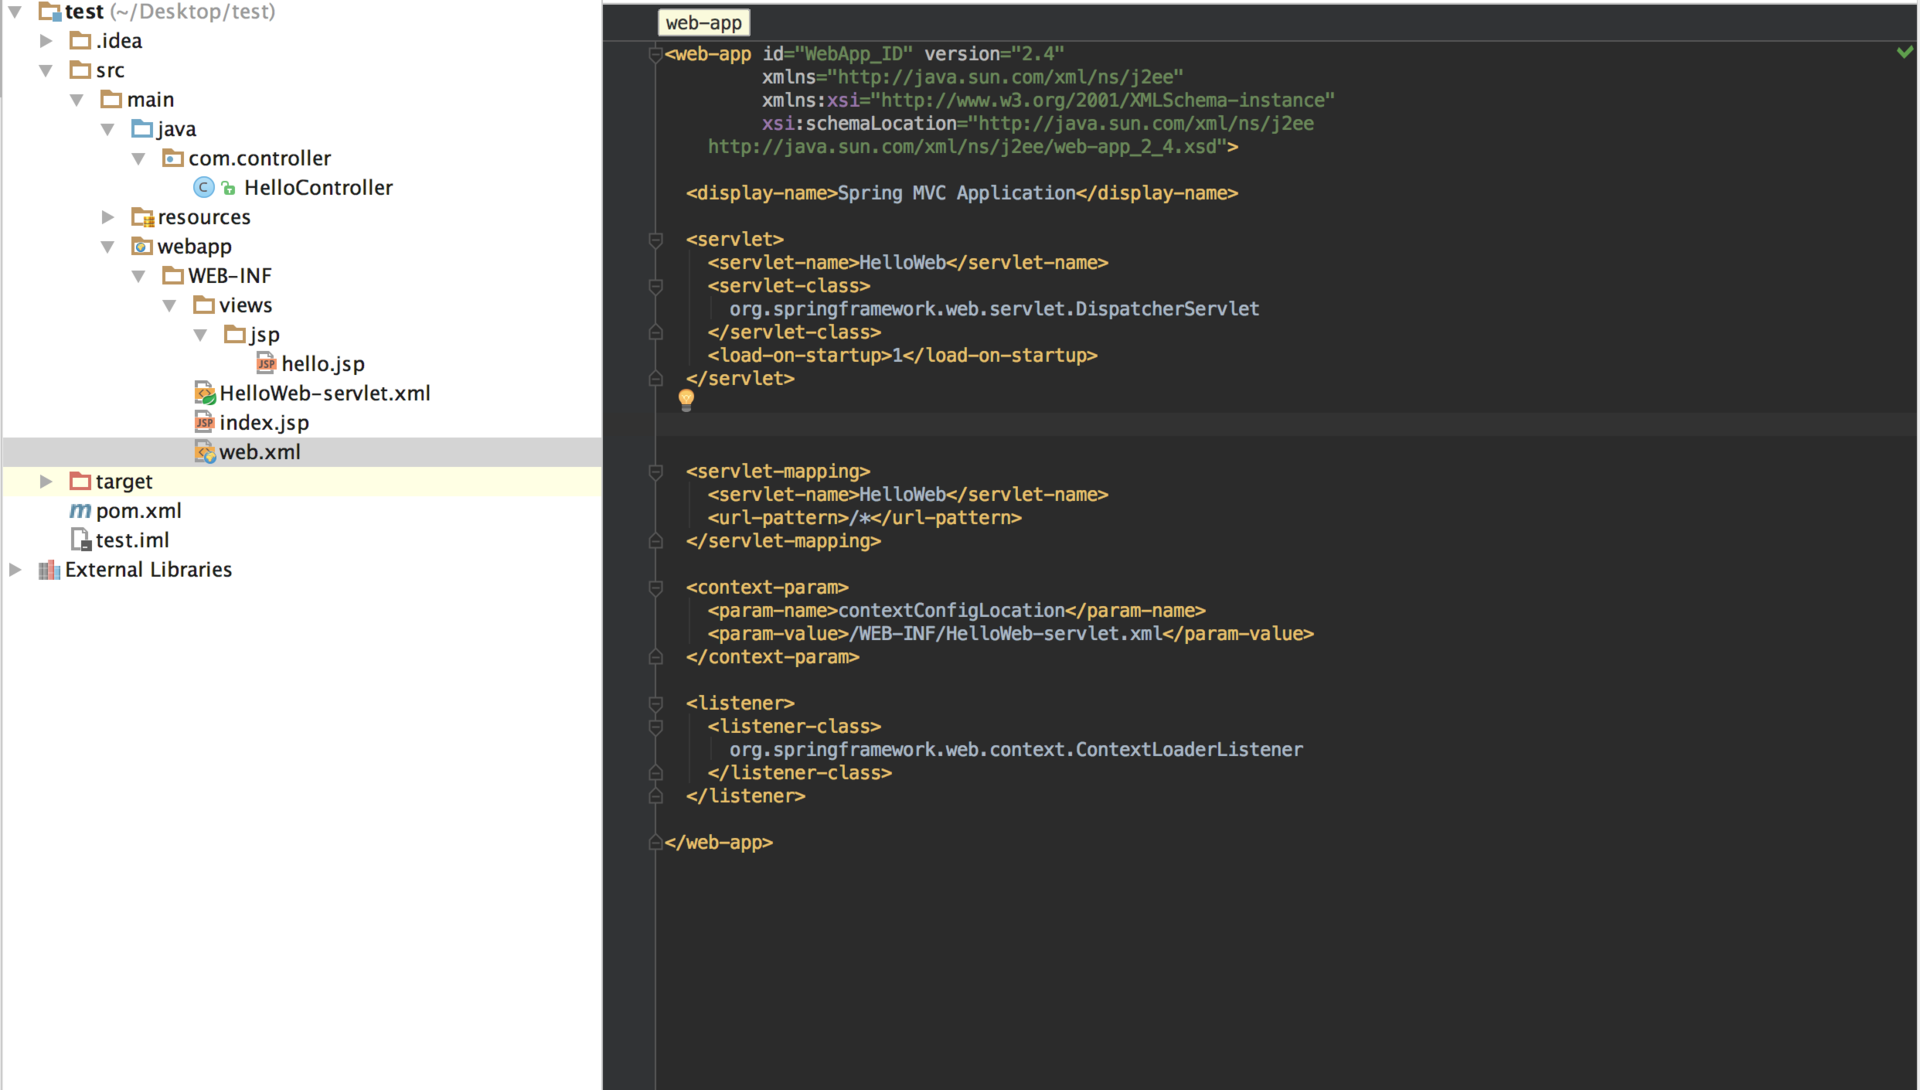This screenshot has height=1090, width=1920.
Task: Click the blue java source folder icon
Action: [142, 128]
